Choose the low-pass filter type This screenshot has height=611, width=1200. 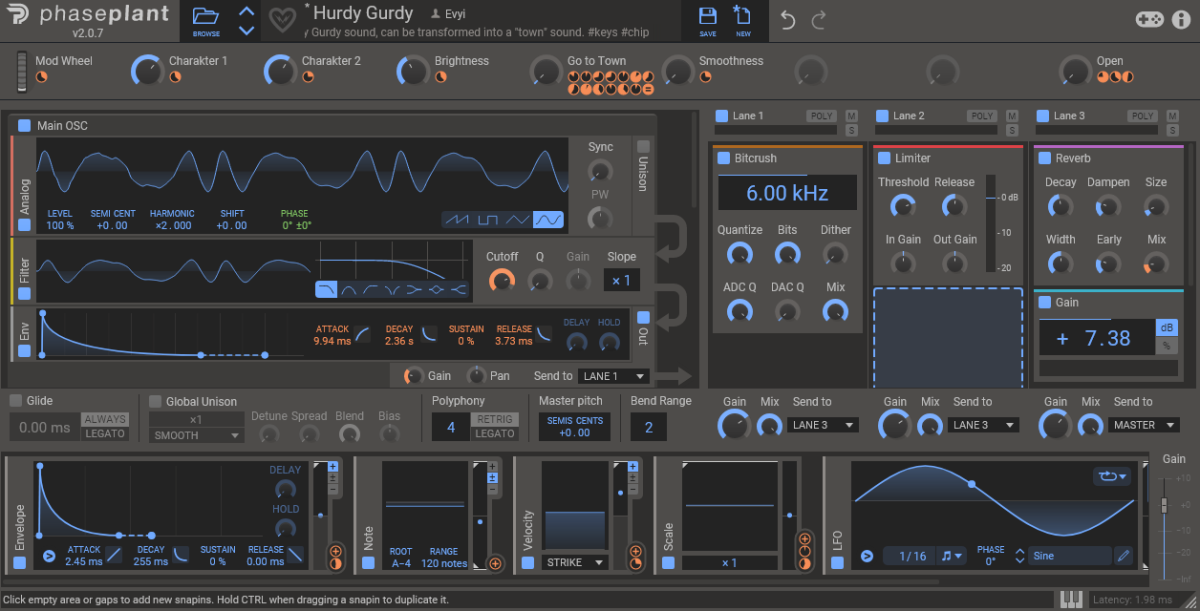point(327,290)
